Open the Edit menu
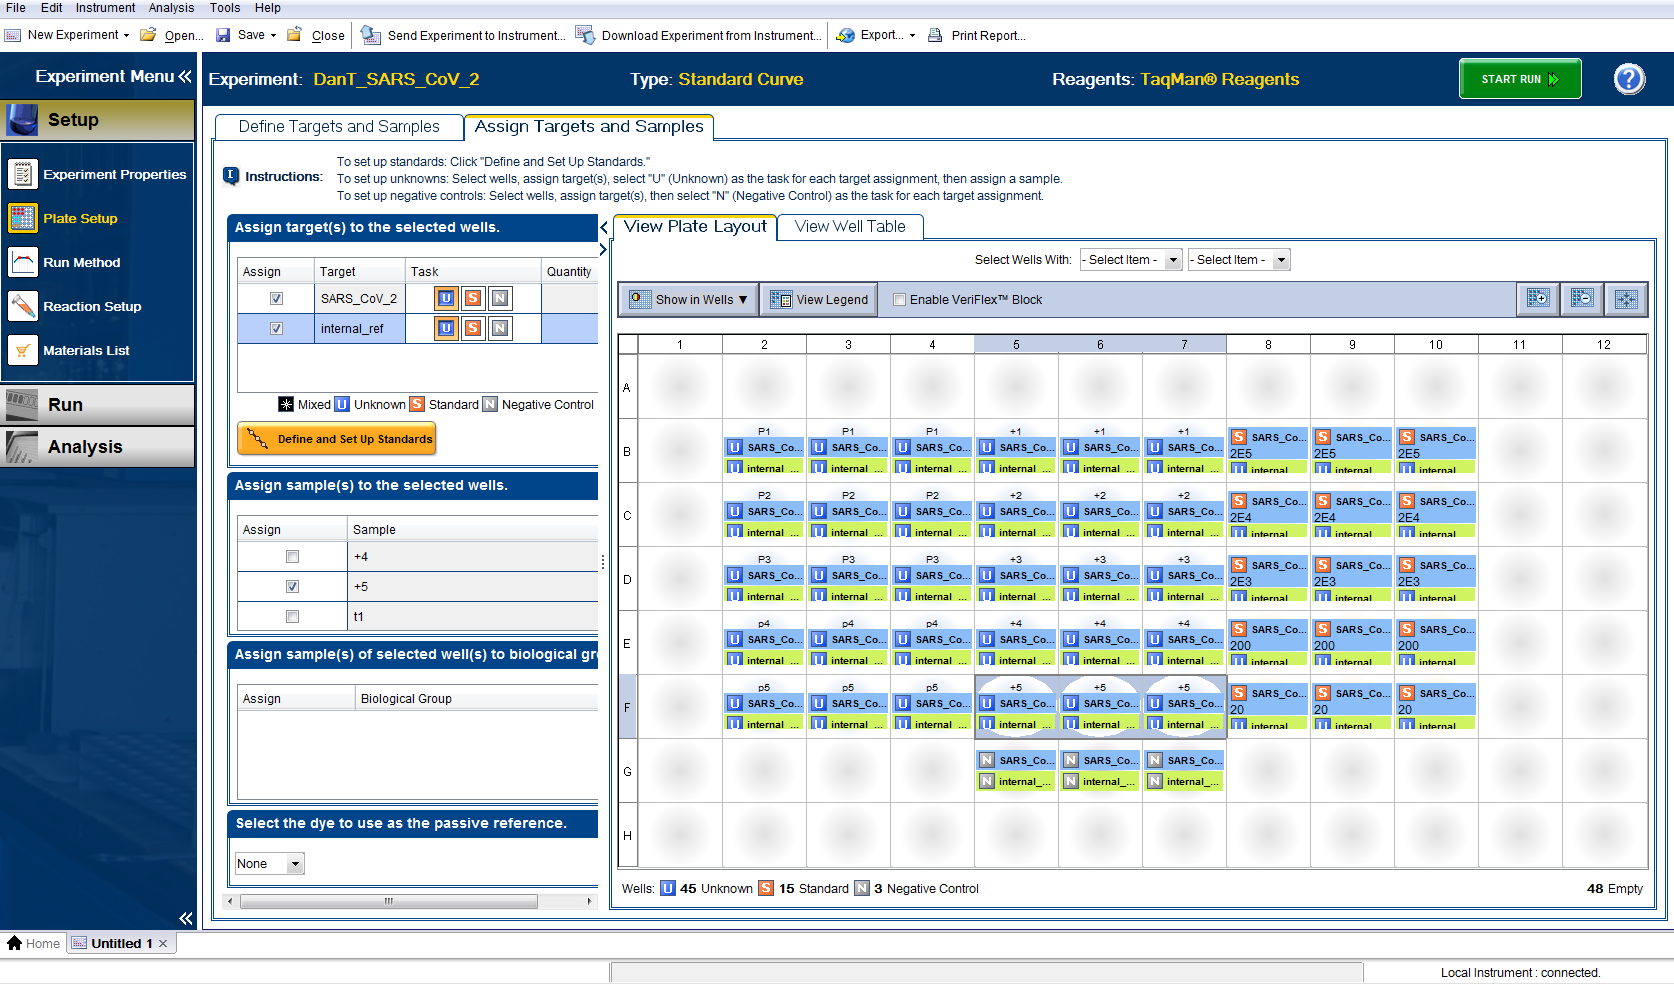 52,8
